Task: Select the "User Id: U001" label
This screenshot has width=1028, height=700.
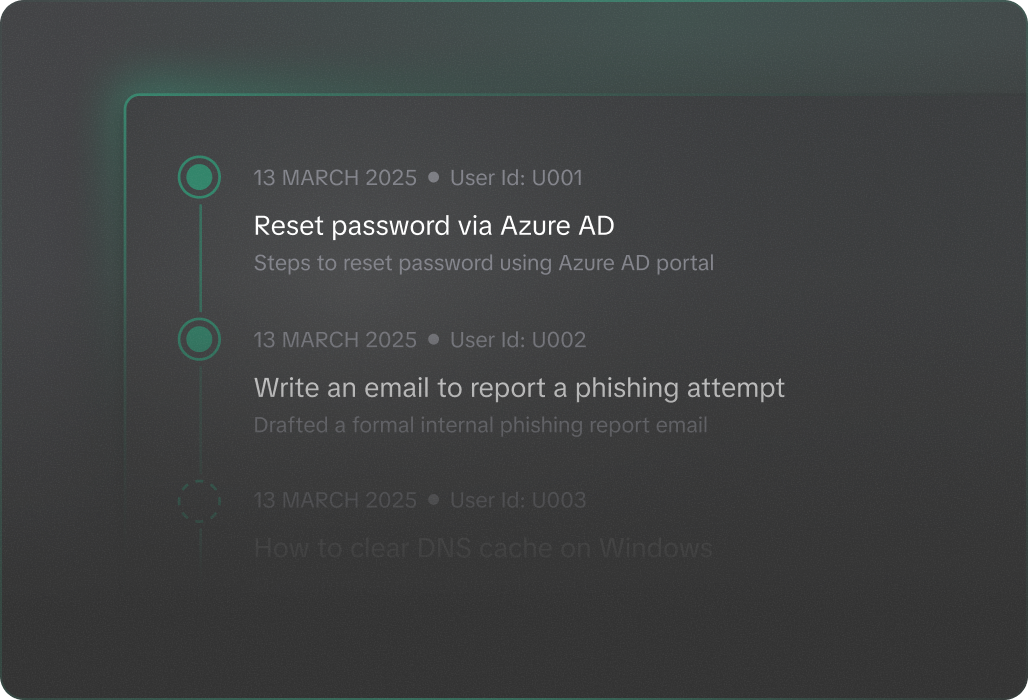Action: (516, 178)
